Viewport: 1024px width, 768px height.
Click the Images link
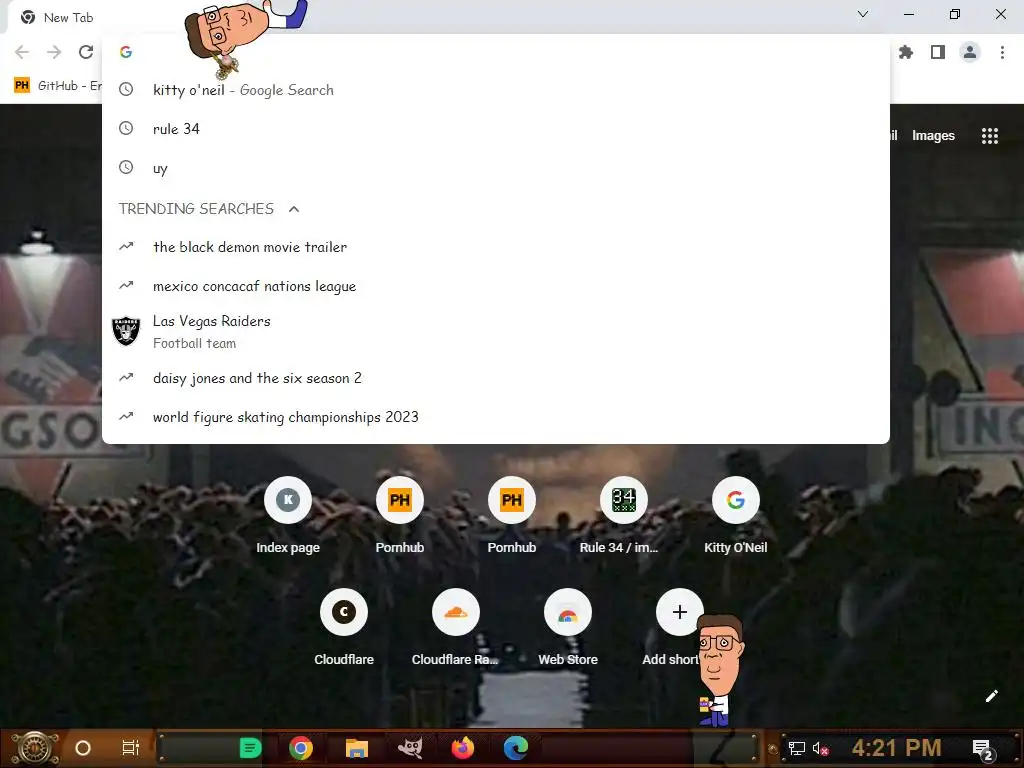tap(933, 136)
